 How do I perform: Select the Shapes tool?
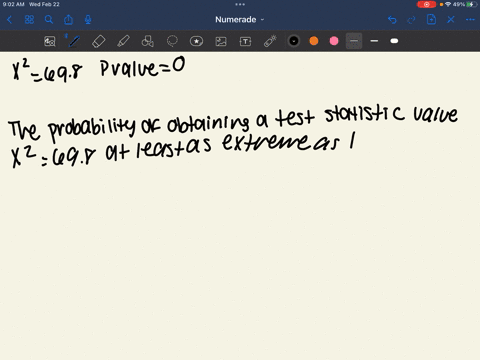[x=148, y=41]
